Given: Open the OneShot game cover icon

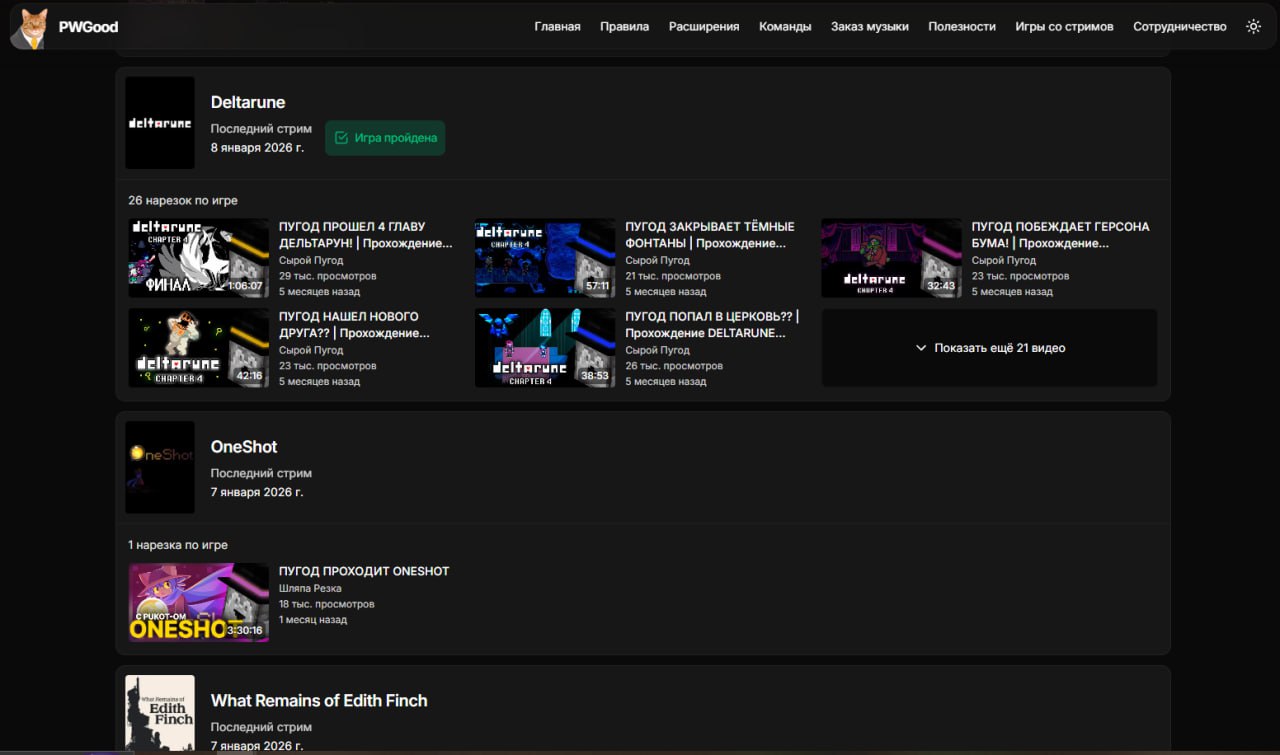Looking at the screenshot, I should click(160, 467).
